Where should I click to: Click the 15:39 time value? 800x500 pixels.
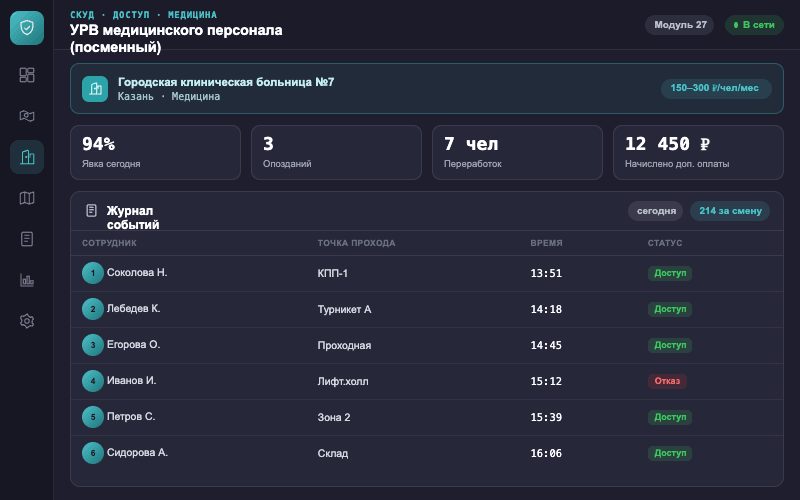546,417
